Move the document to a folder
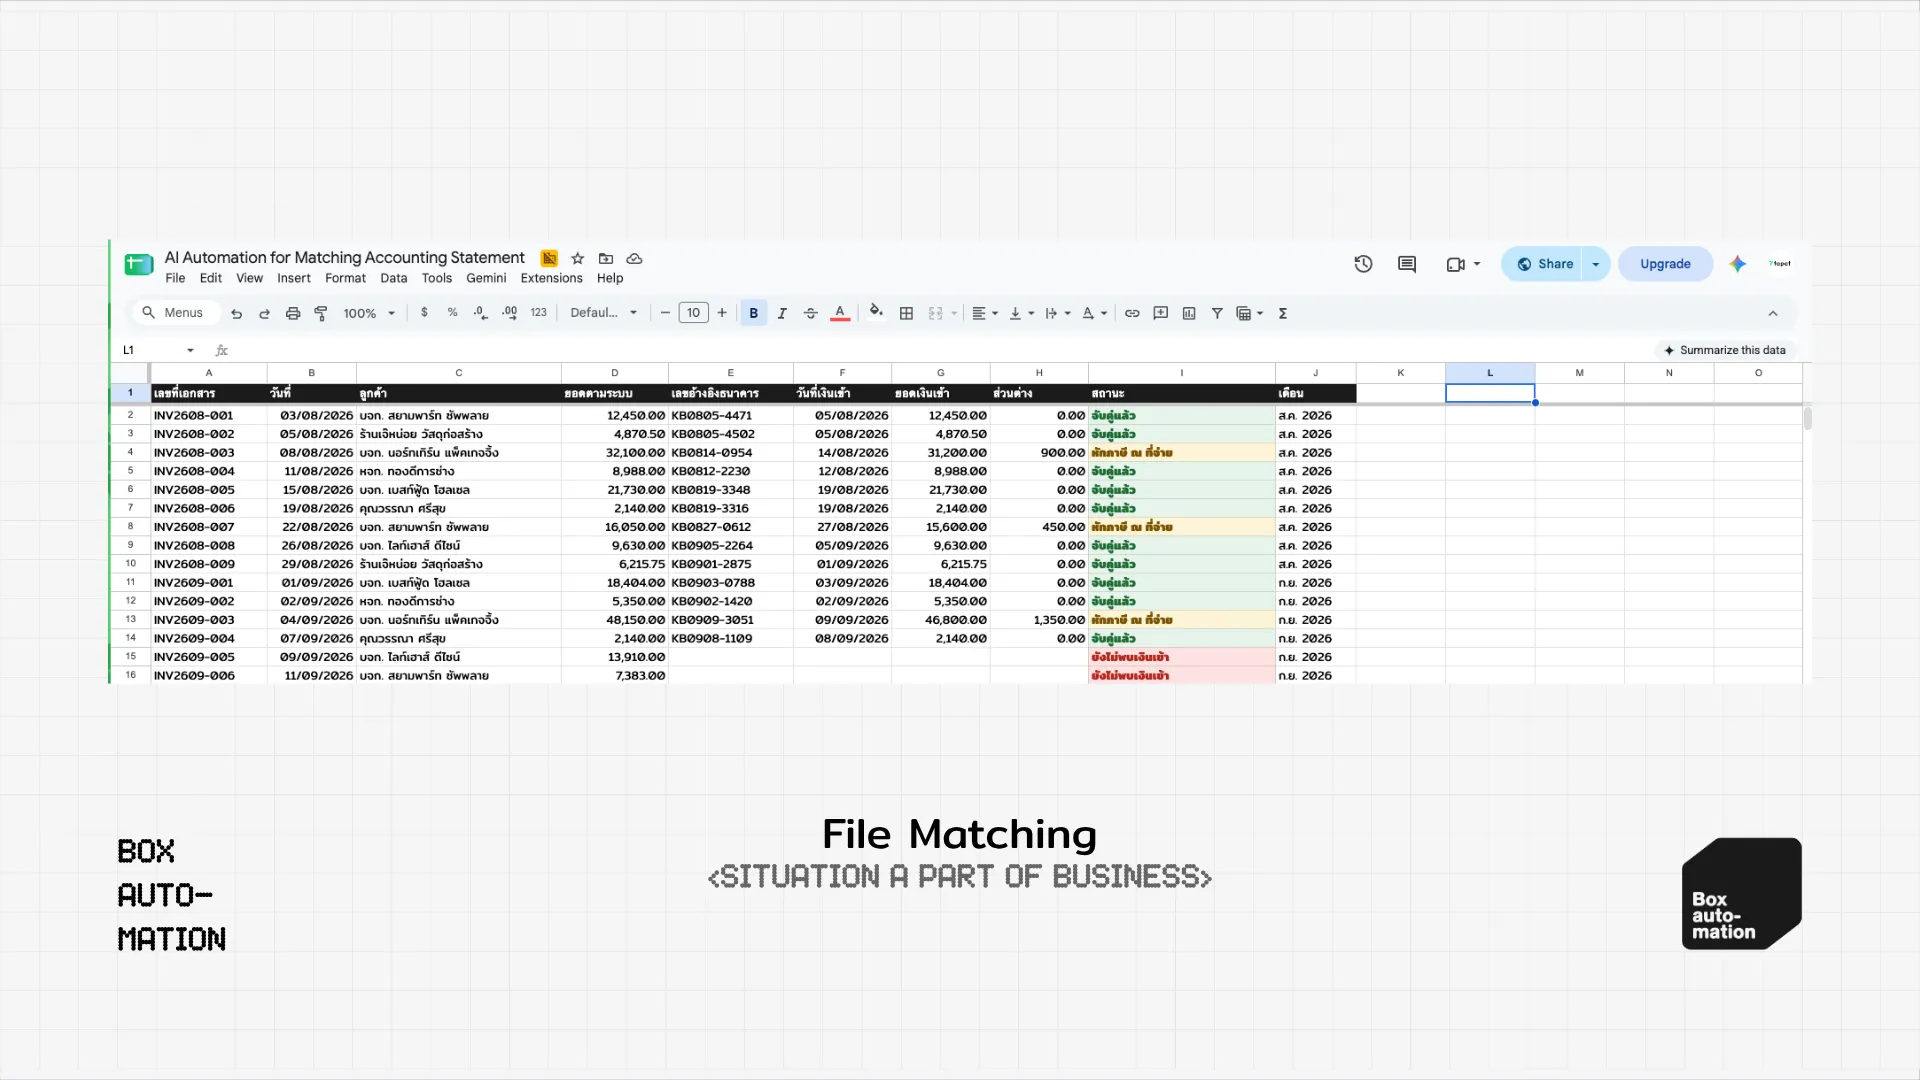The image size is (1920, 1080). (605, 258)
